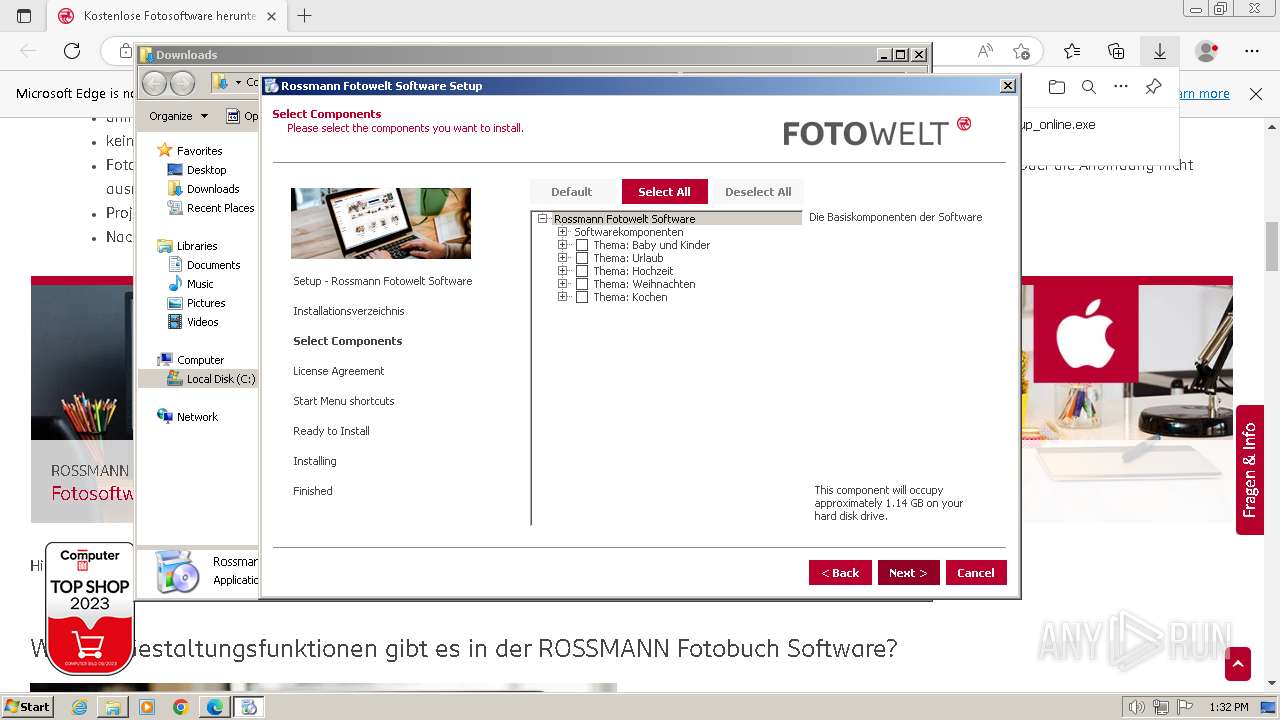The width and height of the screenshot is (1280, 720).
Task: Click the taskbar clock 1:32 PM
Action: (x=1229, y=707)
